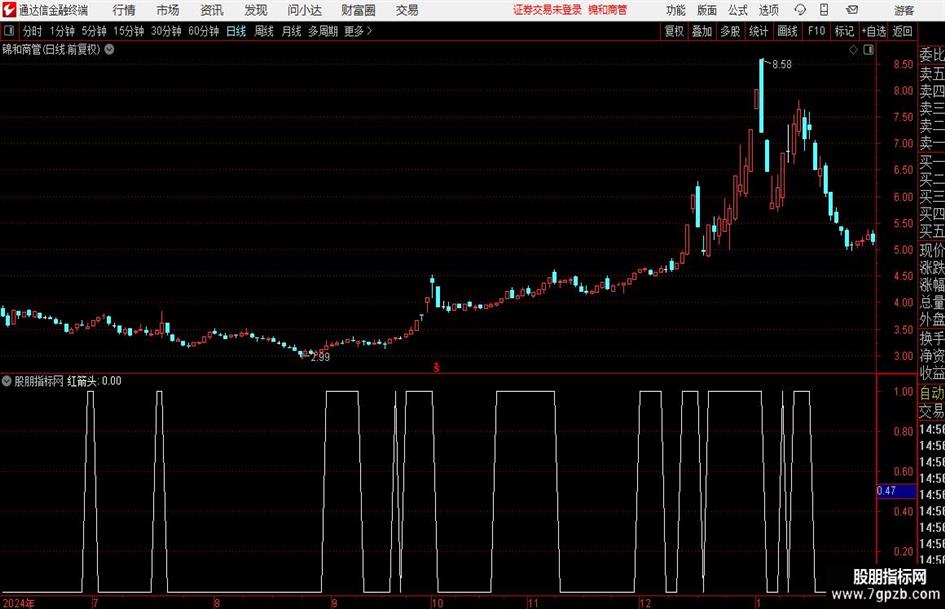This screenshot has width=945, height=609.
Task: Switch to 30分钟 chart period
Action: click(x=166, y=31)
